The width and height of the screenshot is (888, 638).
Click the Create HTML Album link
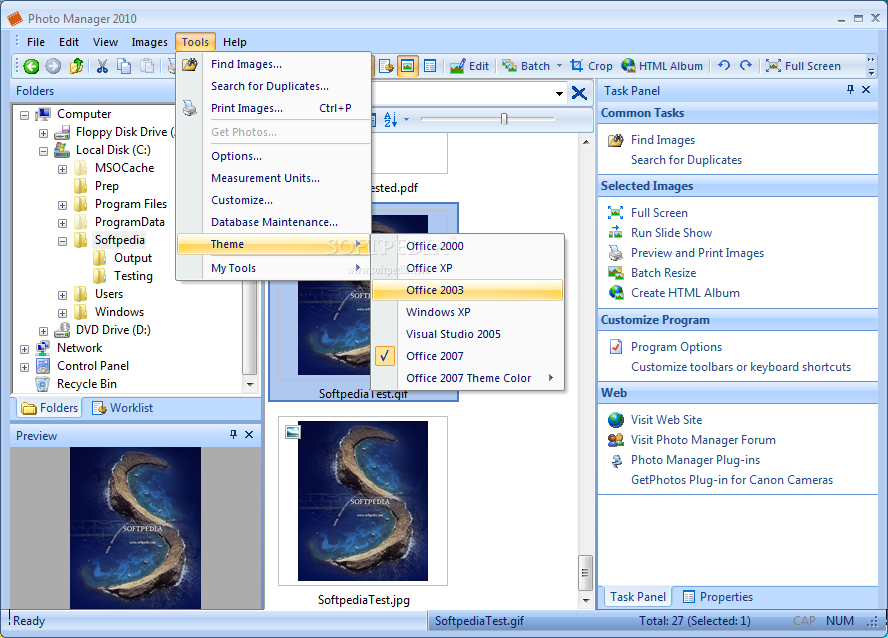tap(685, 293)
